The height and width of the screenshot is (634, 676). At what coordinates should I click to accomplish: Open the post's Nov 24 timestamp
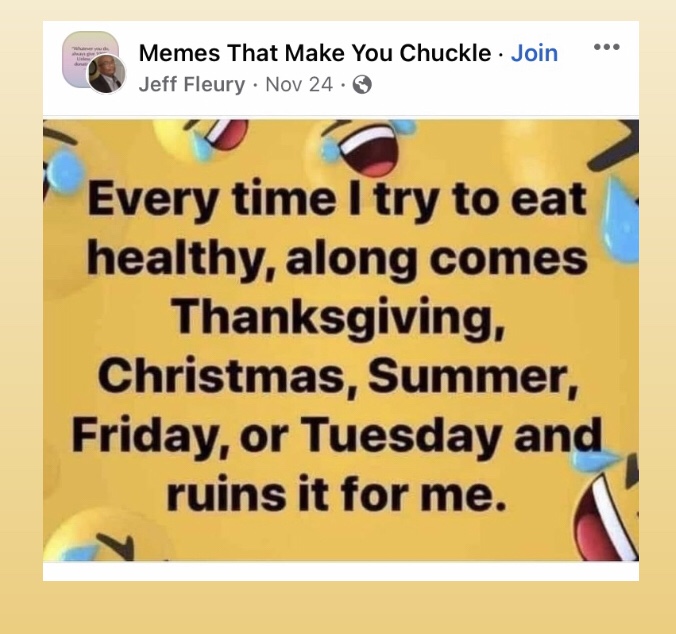[x=299, y=84]
